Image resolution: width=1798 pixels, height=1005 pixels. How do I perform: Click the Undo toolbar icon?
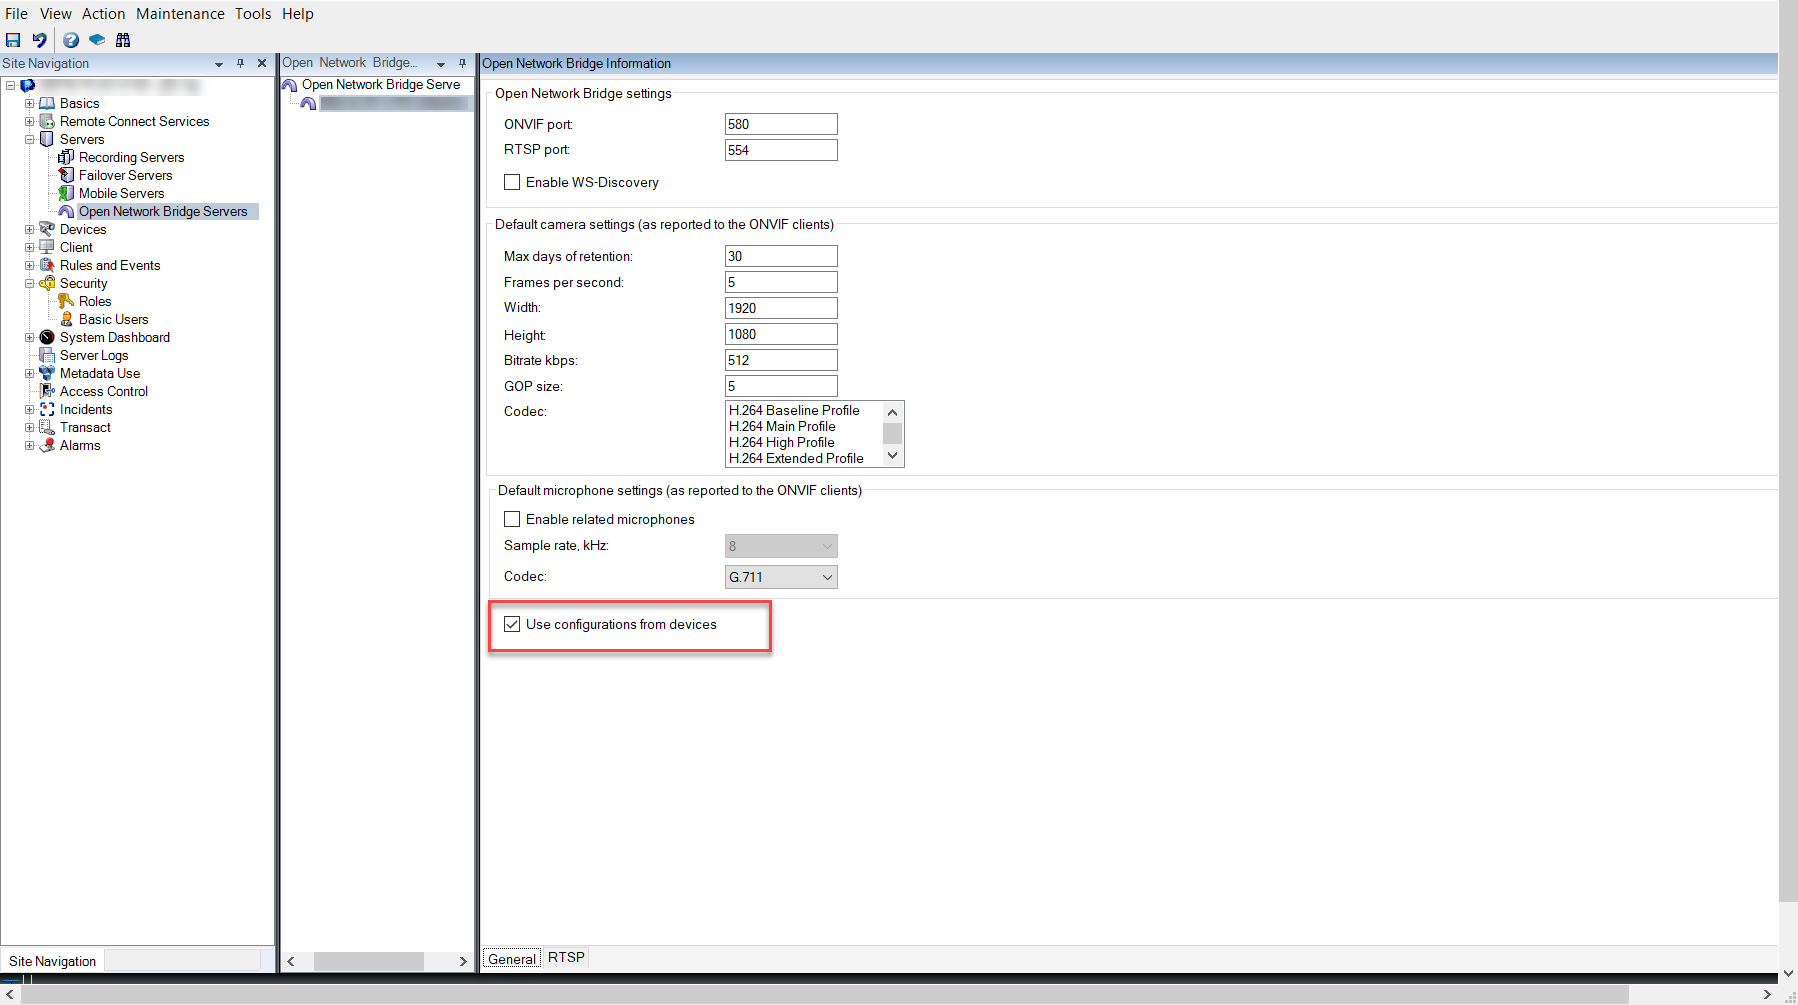39,40
